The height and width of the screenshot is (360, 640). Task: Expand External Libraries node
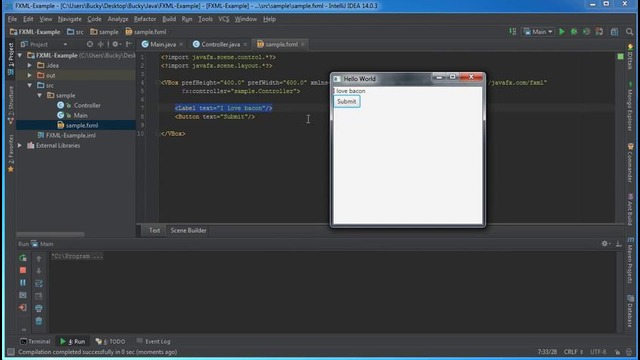click(20, 145)
